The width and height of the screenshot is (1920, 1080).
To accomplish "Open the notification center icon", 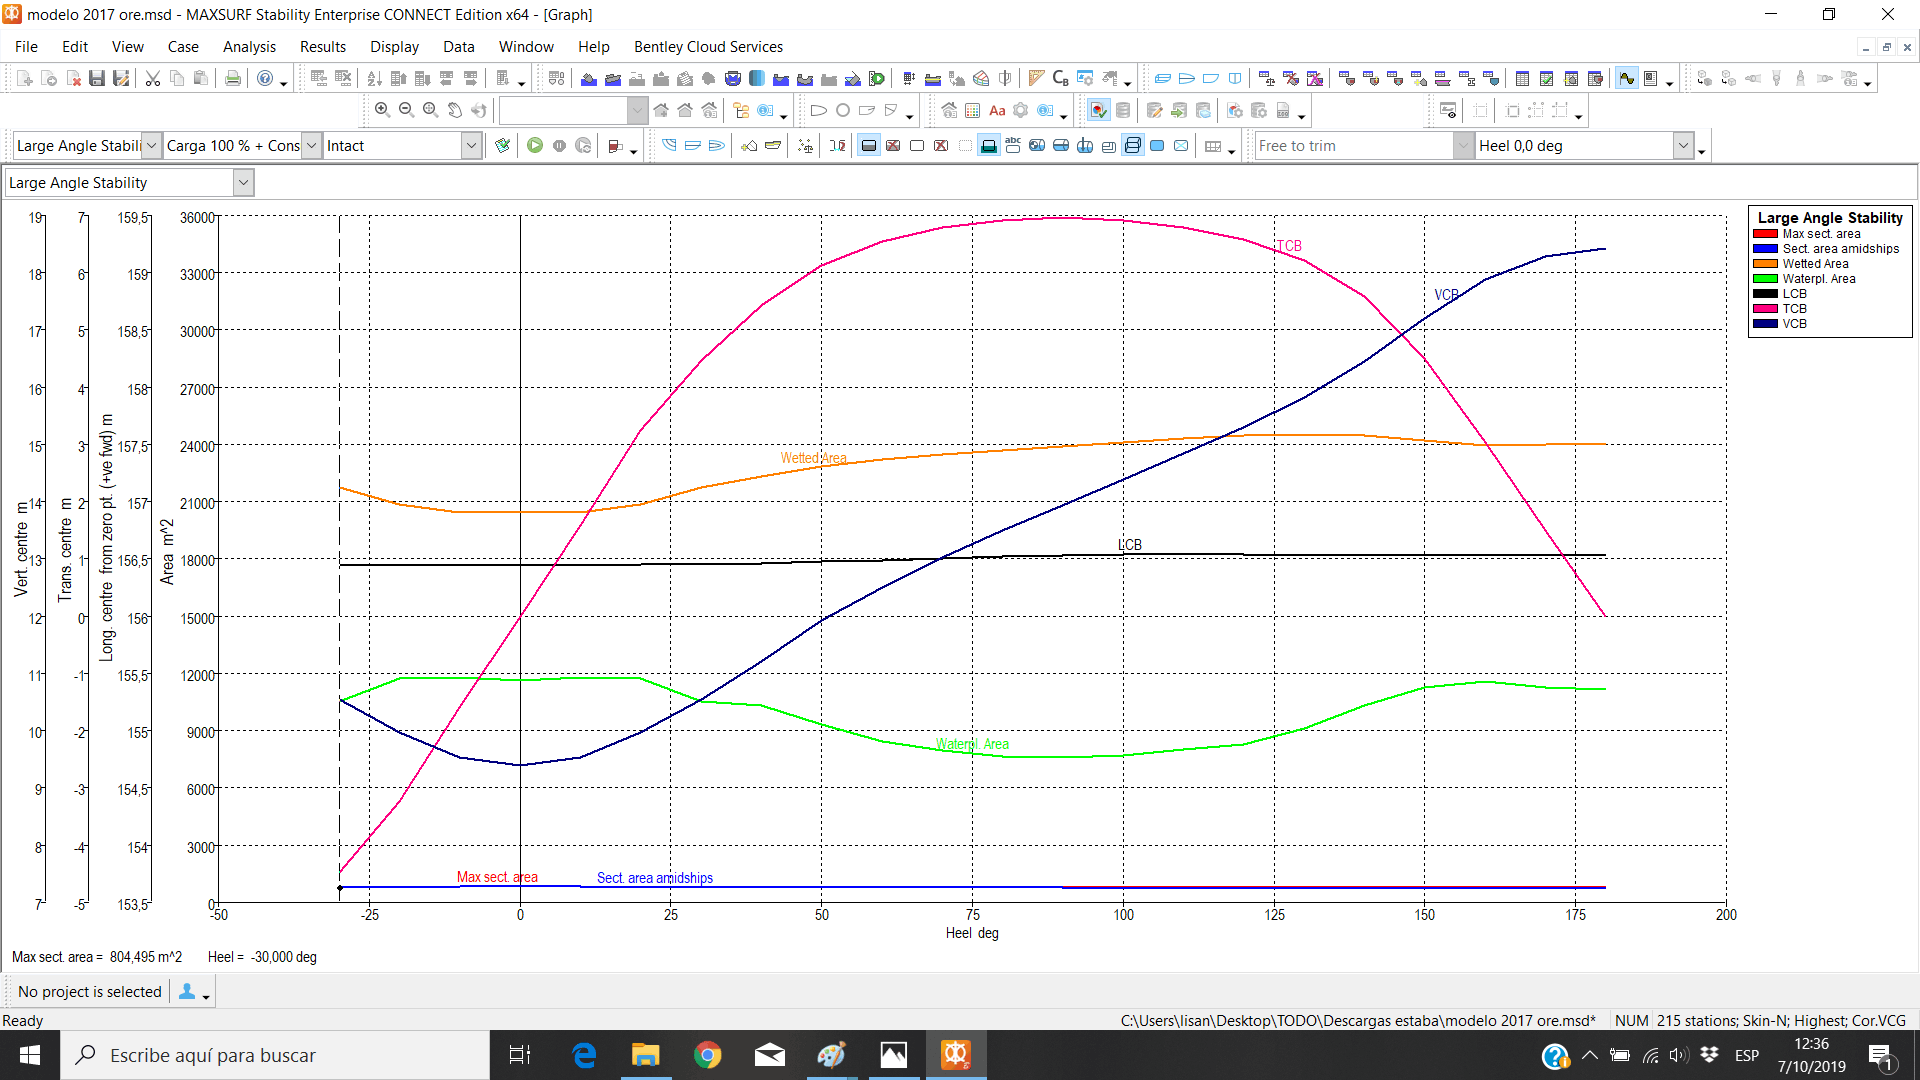I will click(1880, 1056).
